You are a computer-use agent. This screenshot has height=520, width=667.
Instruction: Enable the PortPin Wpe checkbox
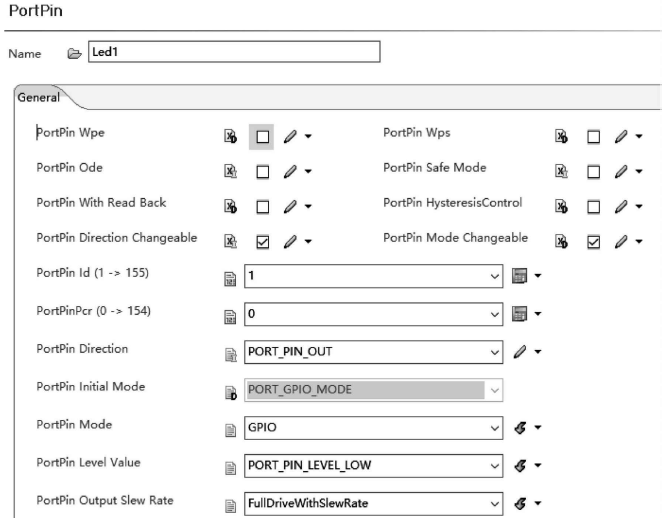(x=262, y=137)
